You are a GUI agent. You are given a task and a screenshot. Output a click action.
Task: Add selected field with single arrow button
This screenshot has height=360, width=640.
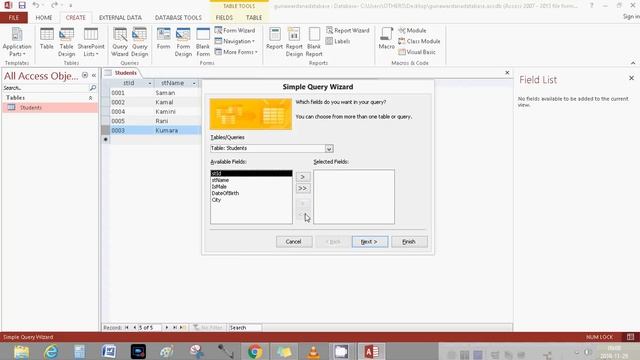[302, 177]
